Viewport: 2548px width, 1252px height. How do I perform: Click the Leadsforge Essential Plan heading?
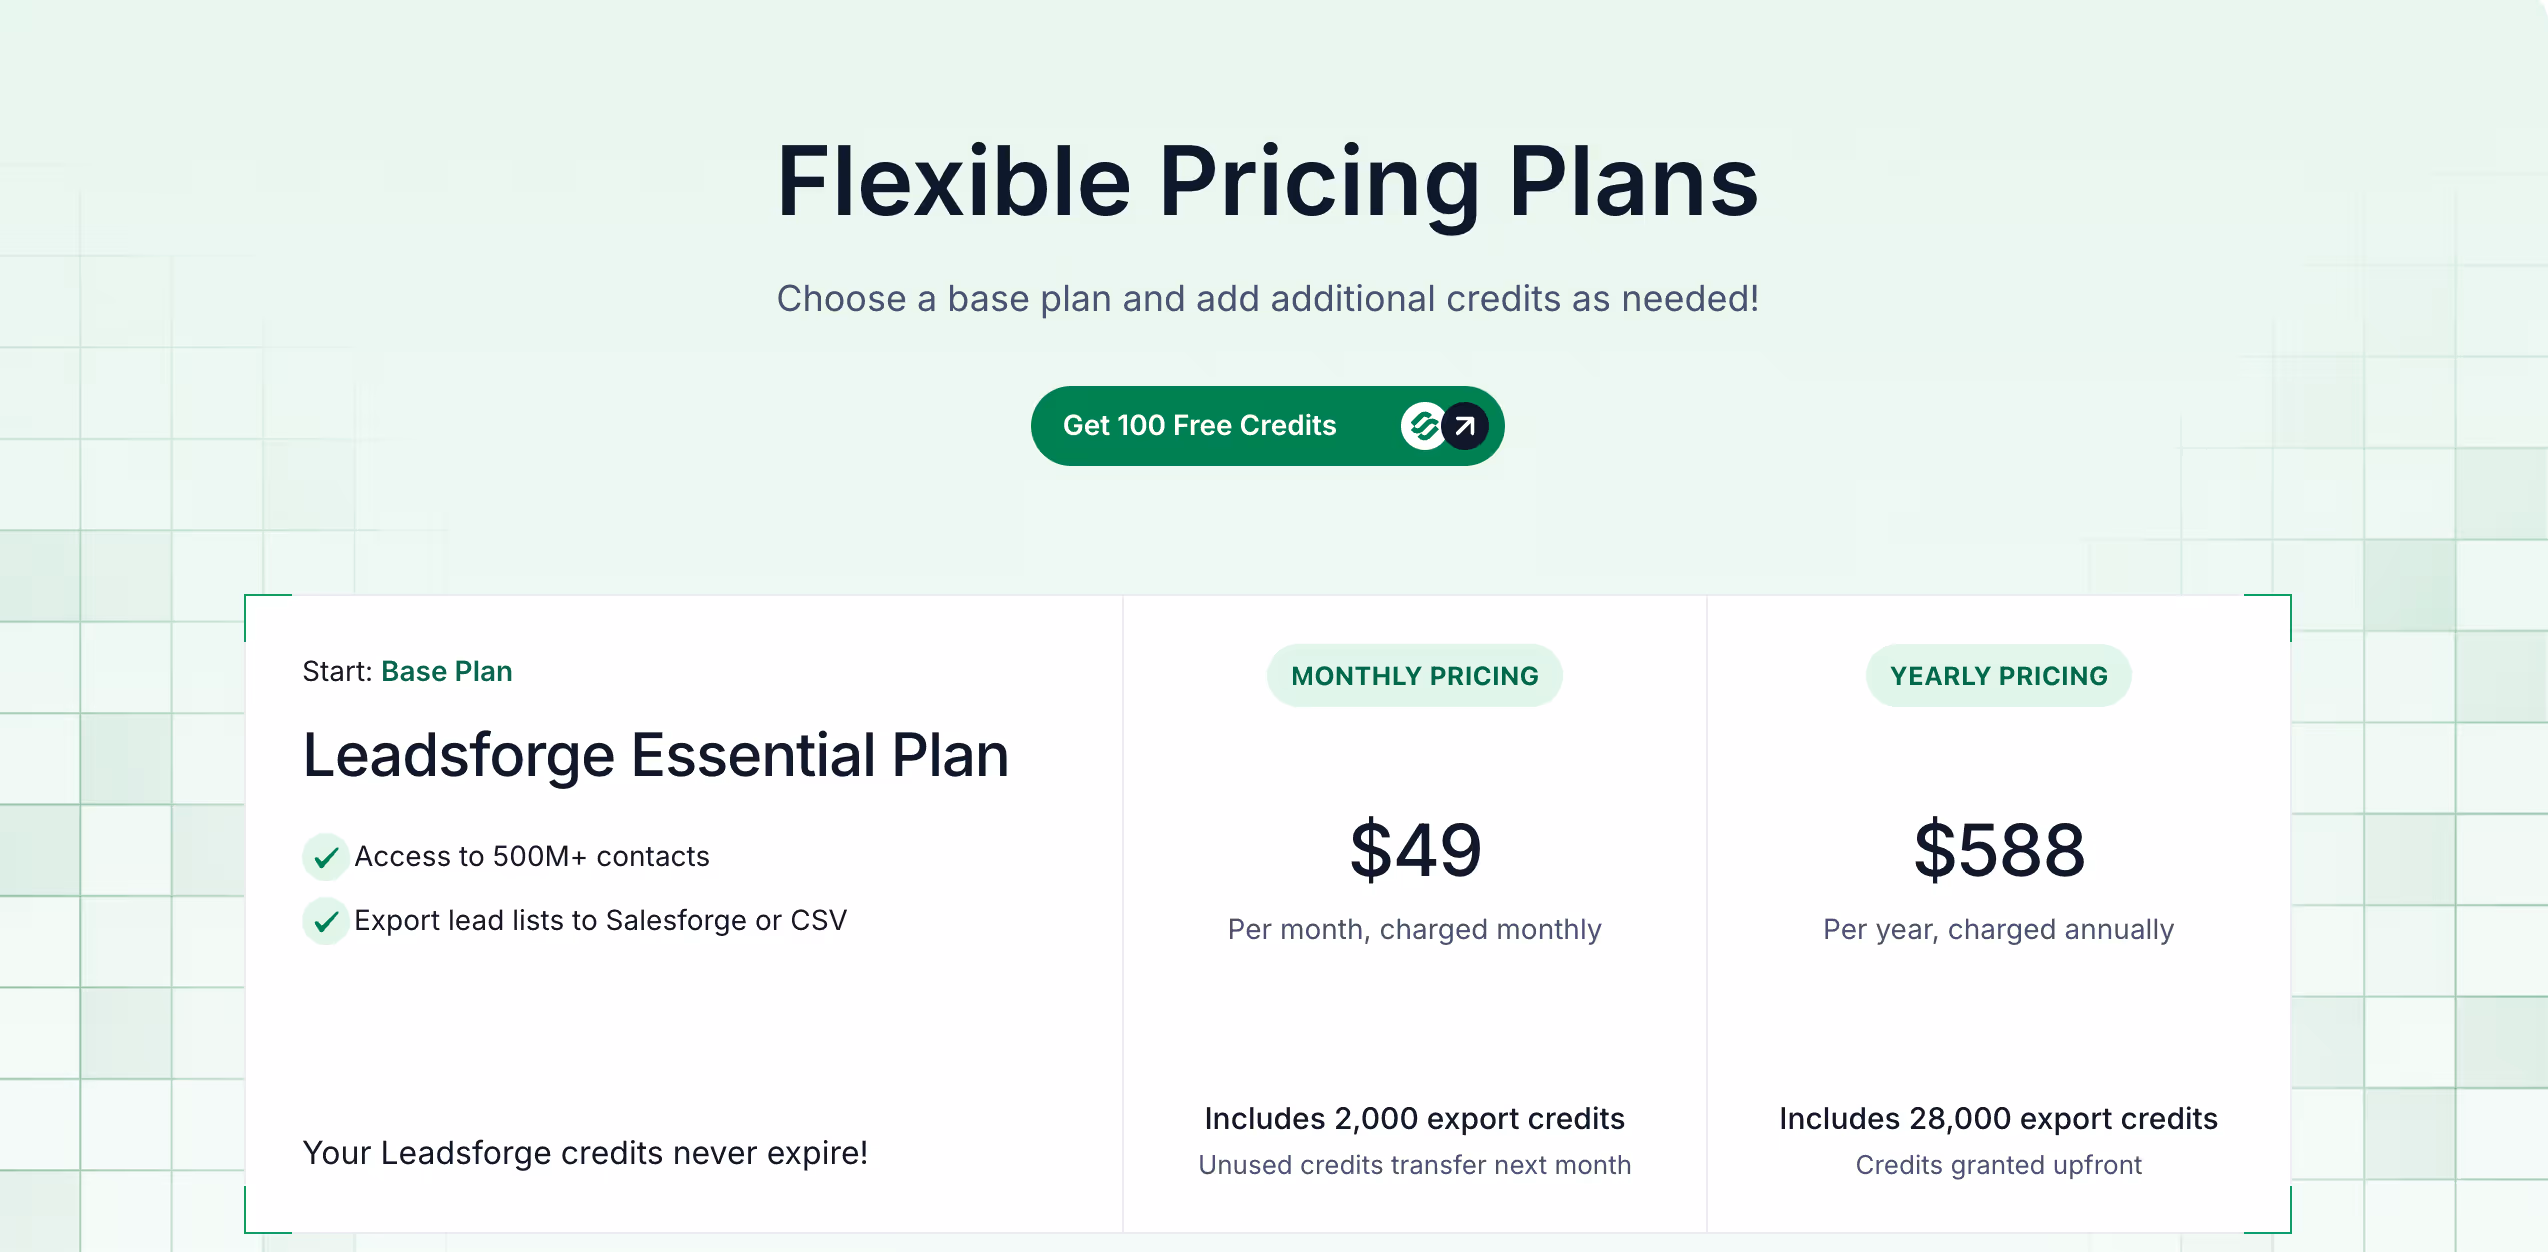[x=656, y=755]
